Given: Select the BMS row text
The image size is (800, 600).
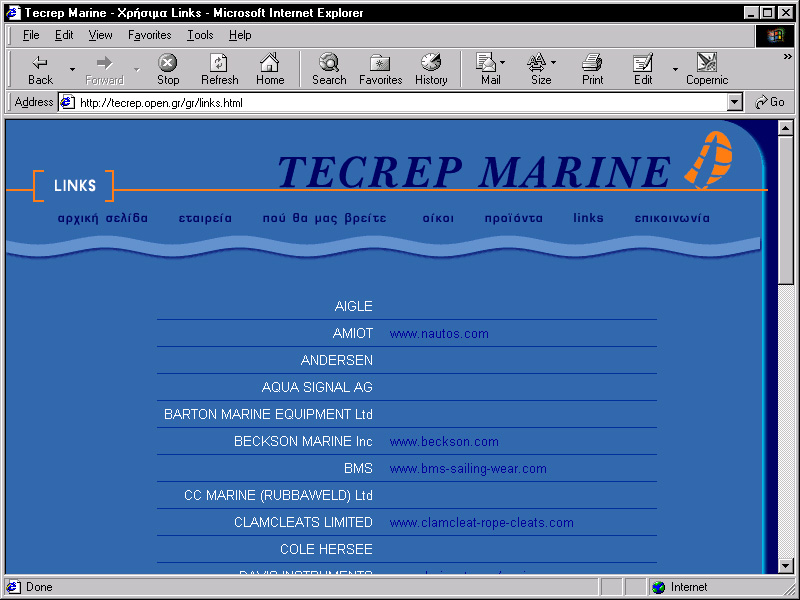Looking at the screenshot, I should [358, 468].
